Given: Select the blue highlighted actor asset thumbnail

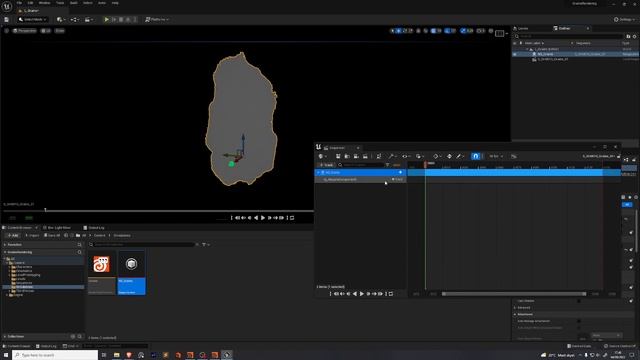Looking at the screenshot, I should [131, 272].
